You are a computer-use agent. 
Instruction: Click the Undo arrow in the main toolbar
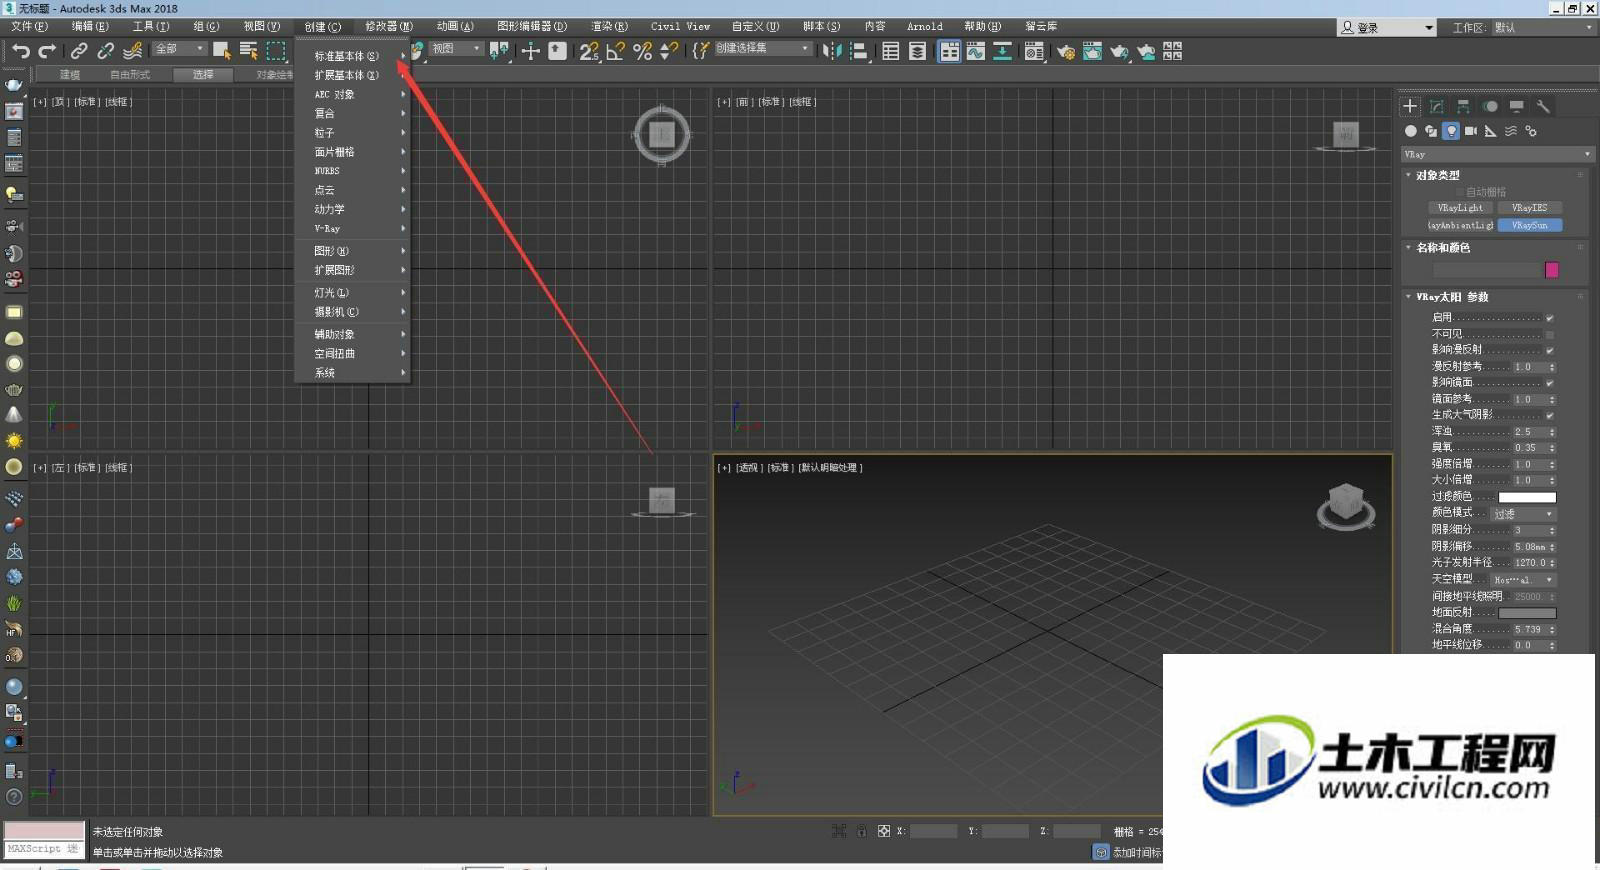(20, 51)
